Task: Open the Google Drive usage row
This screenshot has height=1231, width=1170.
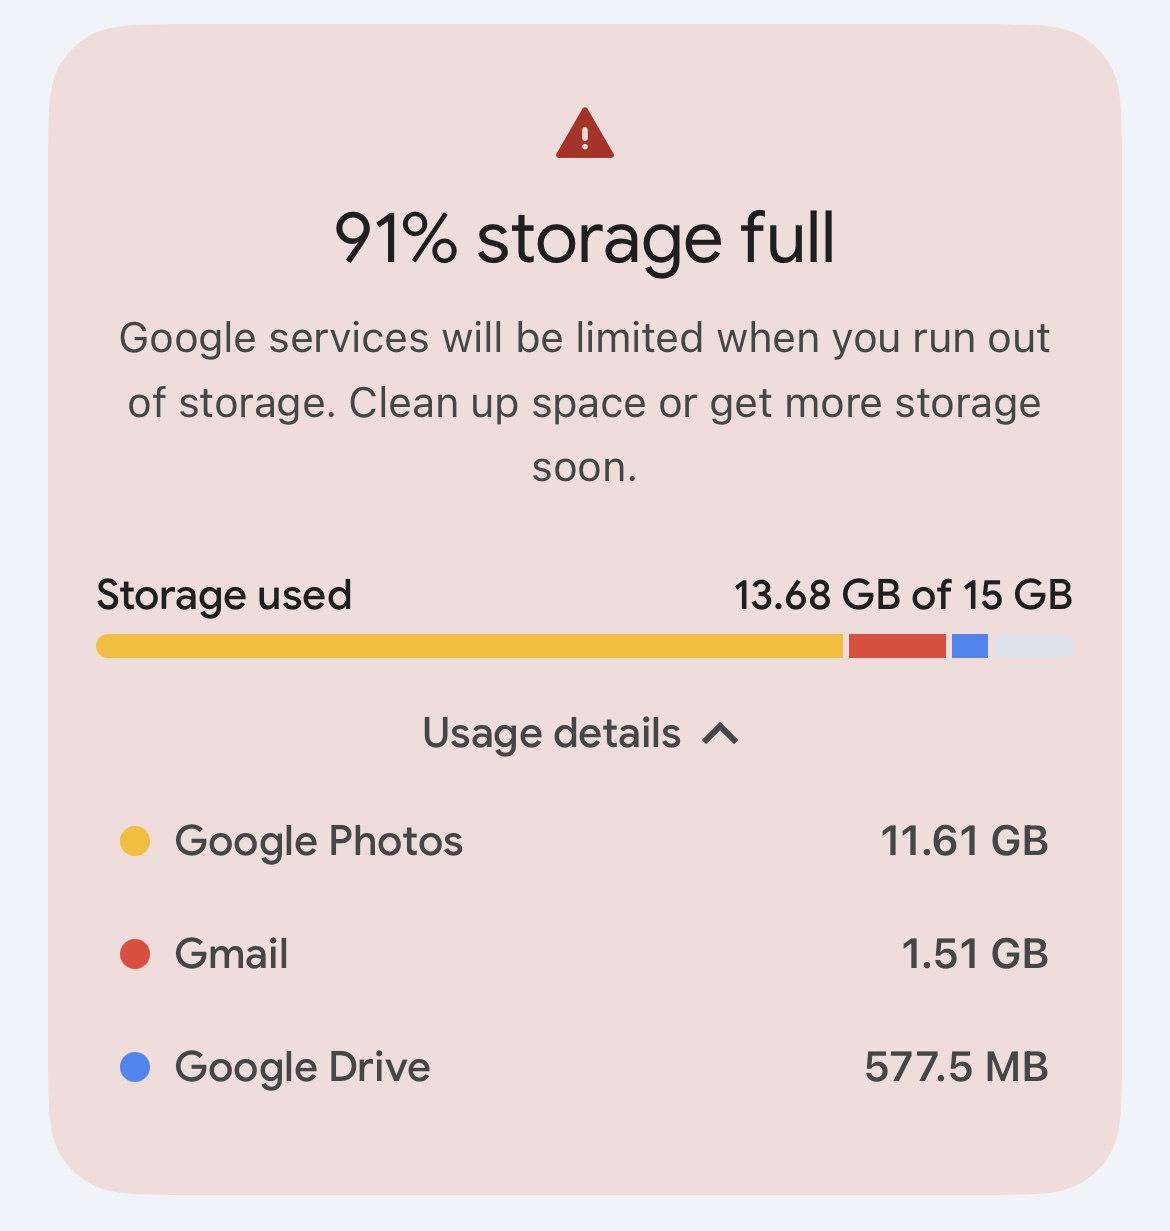Action: [584, 1067]
